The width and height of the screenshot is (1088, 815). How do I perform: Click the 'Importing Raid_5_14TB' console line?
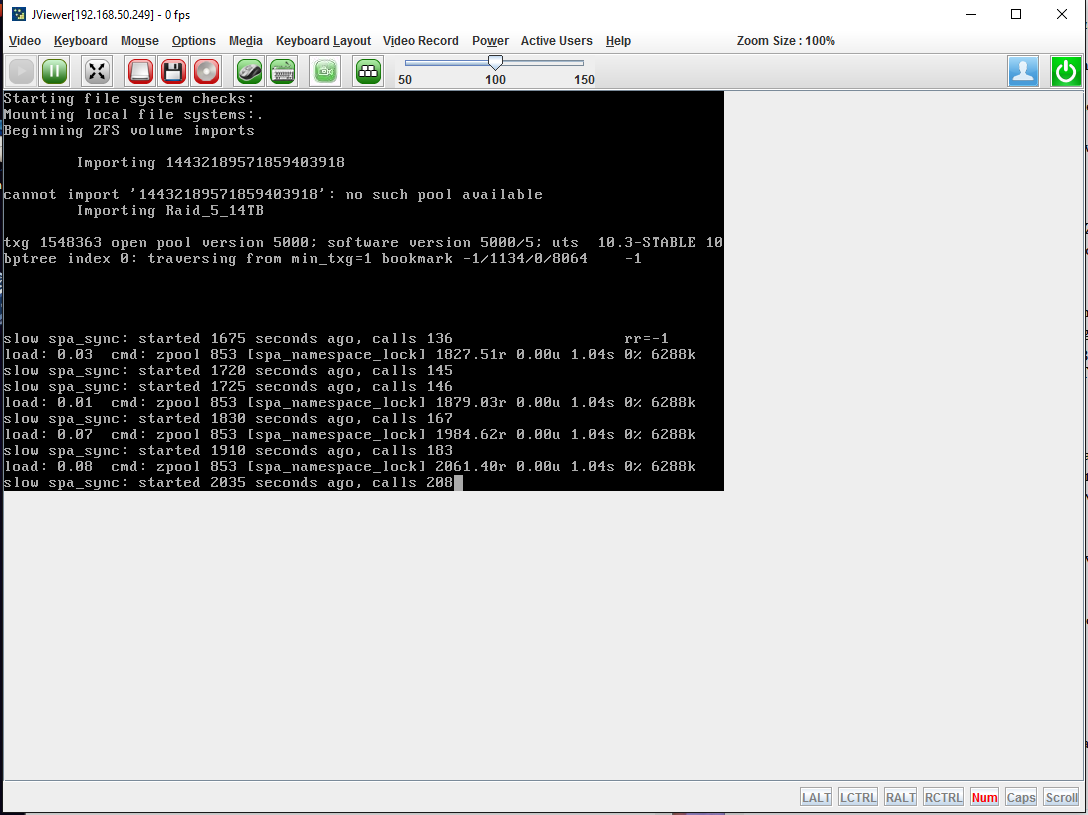pyautogui.click(x=170, y=210)
